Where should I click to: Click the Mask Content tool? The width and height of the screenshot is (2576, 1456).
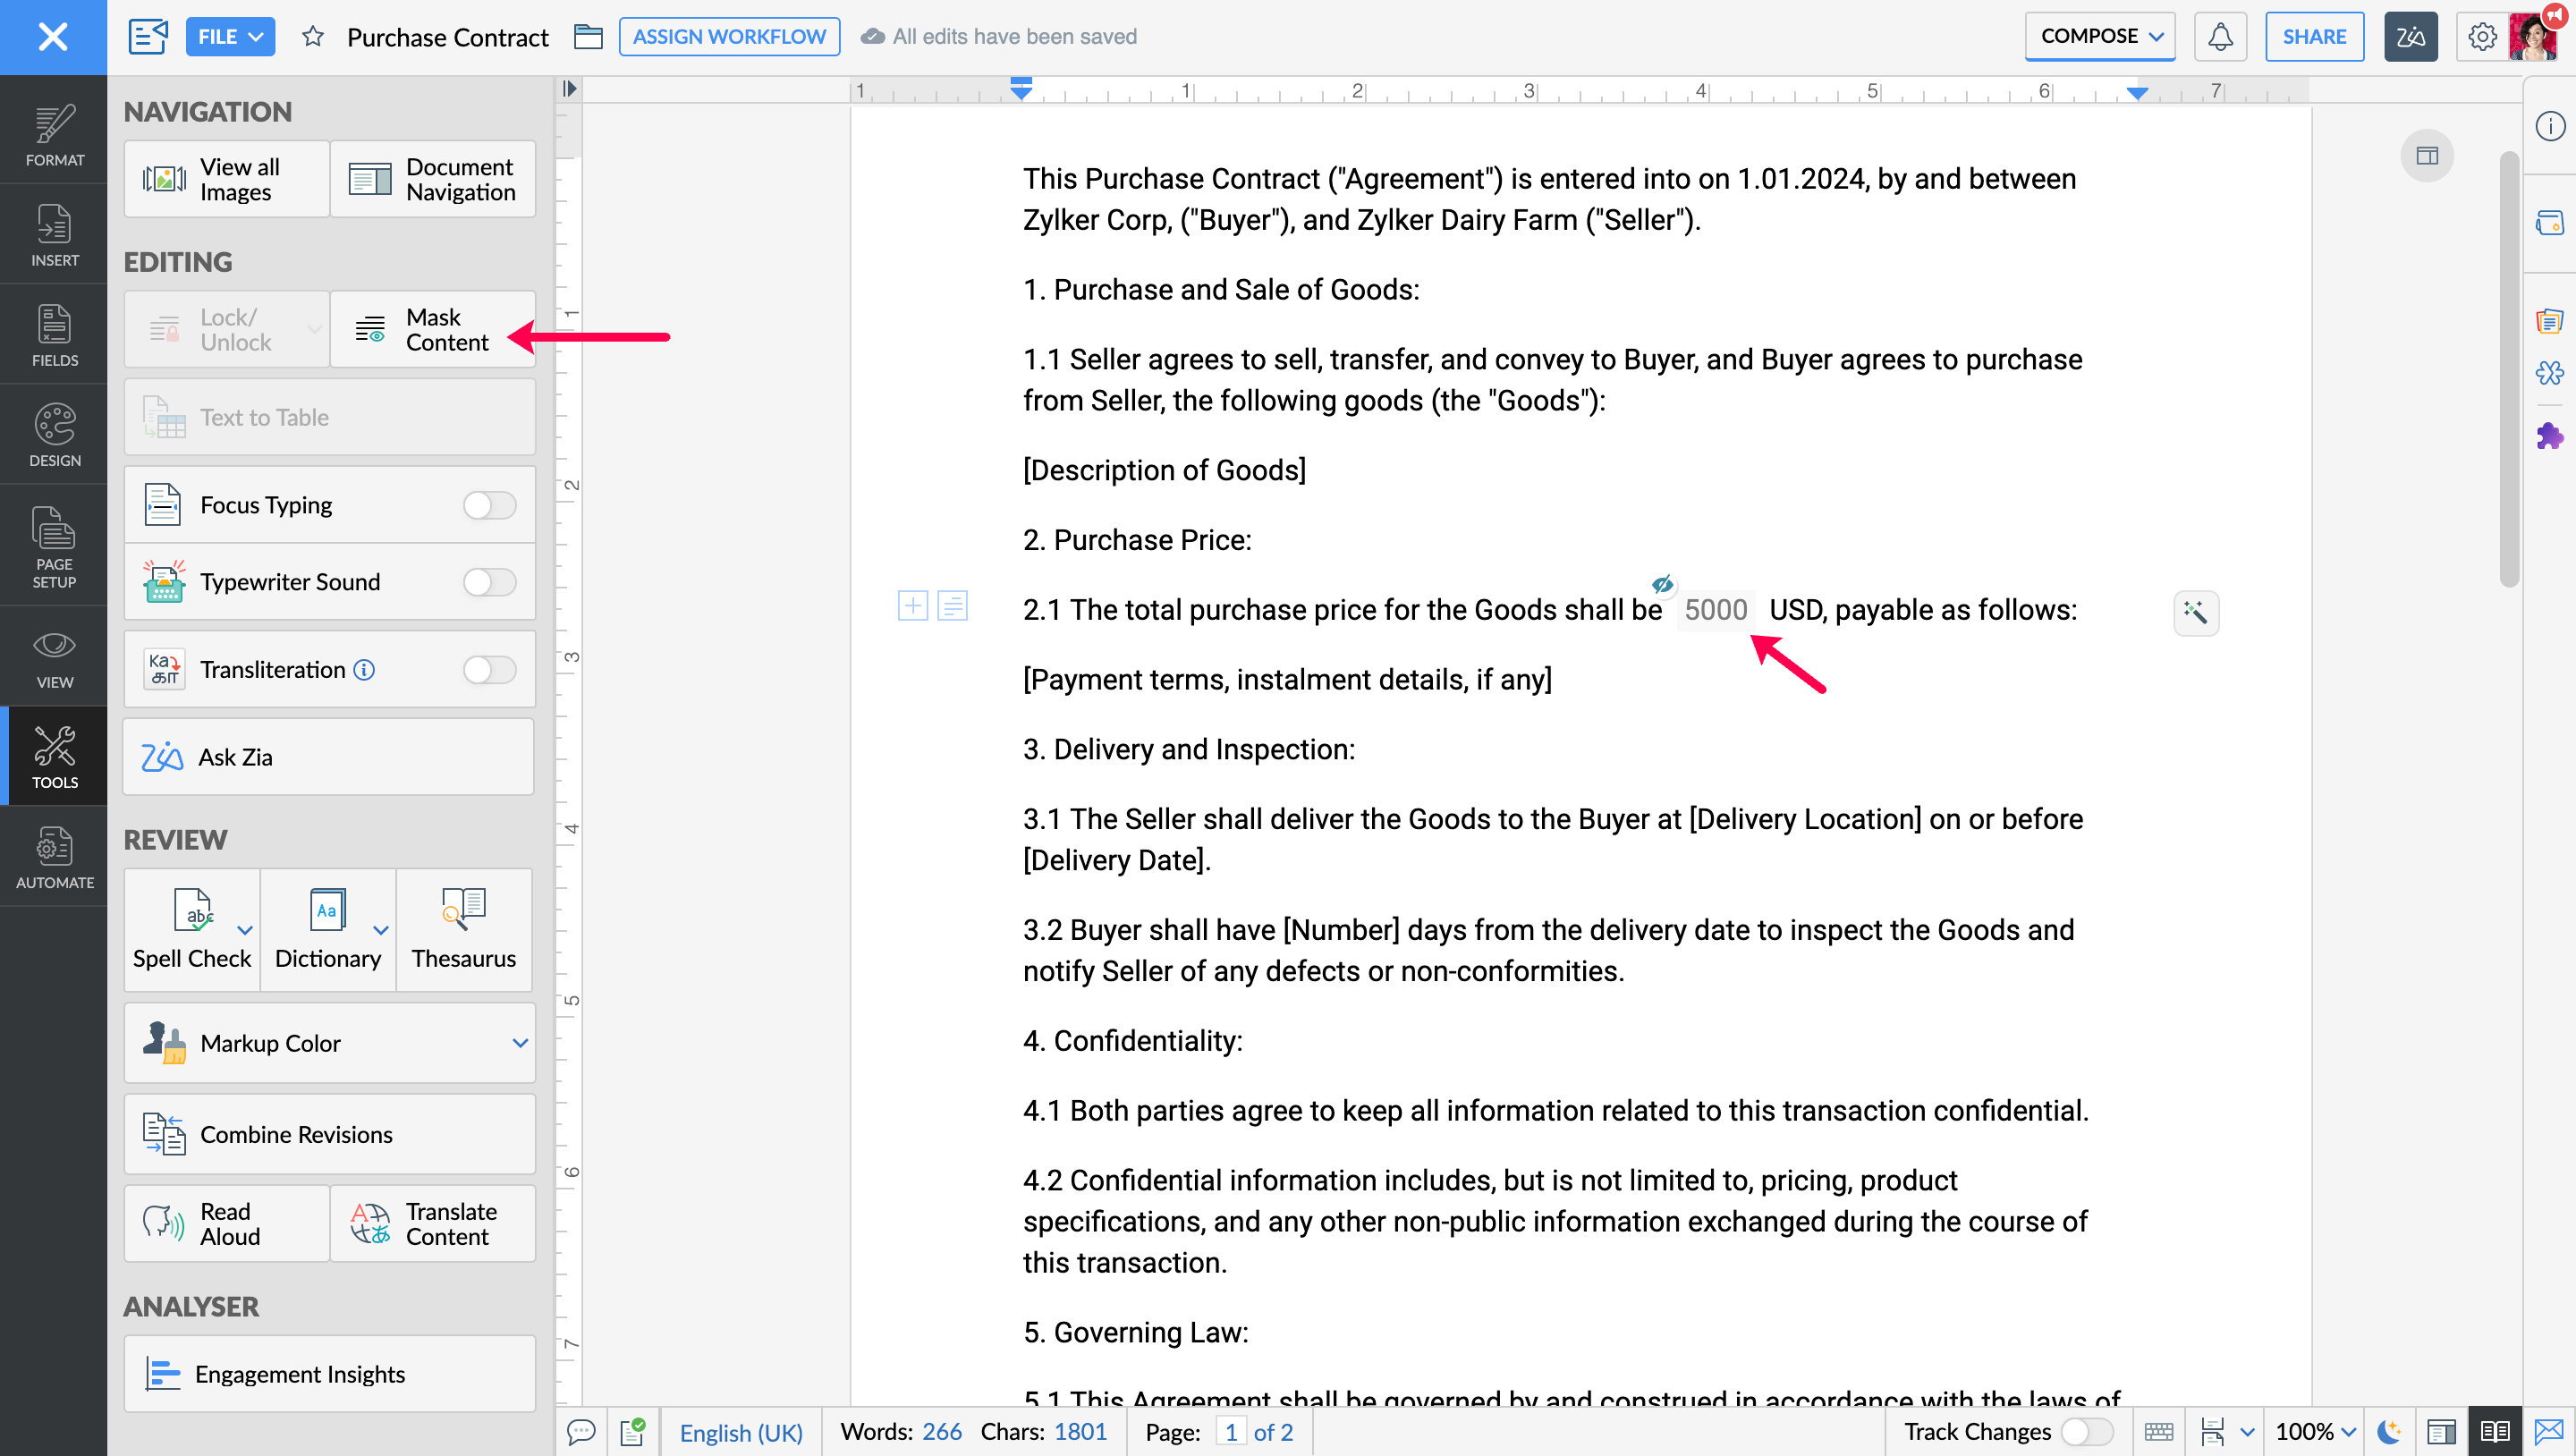coord(432,329)
